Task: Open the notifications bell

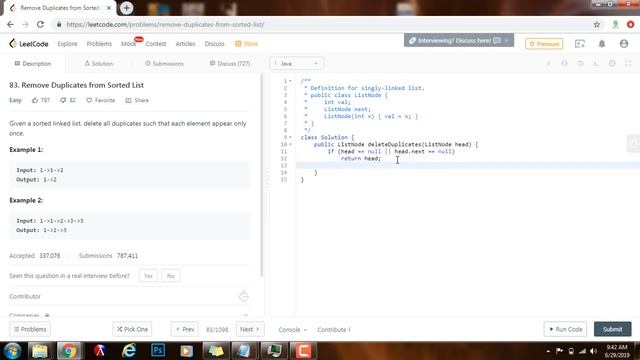Action: (x=602, y=44)
